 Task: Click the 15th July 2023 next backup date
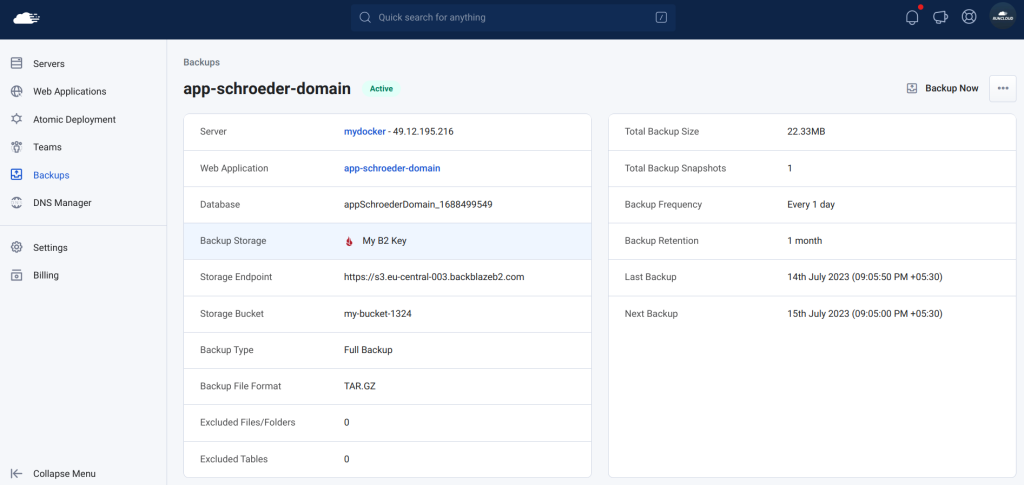[865, 313]
